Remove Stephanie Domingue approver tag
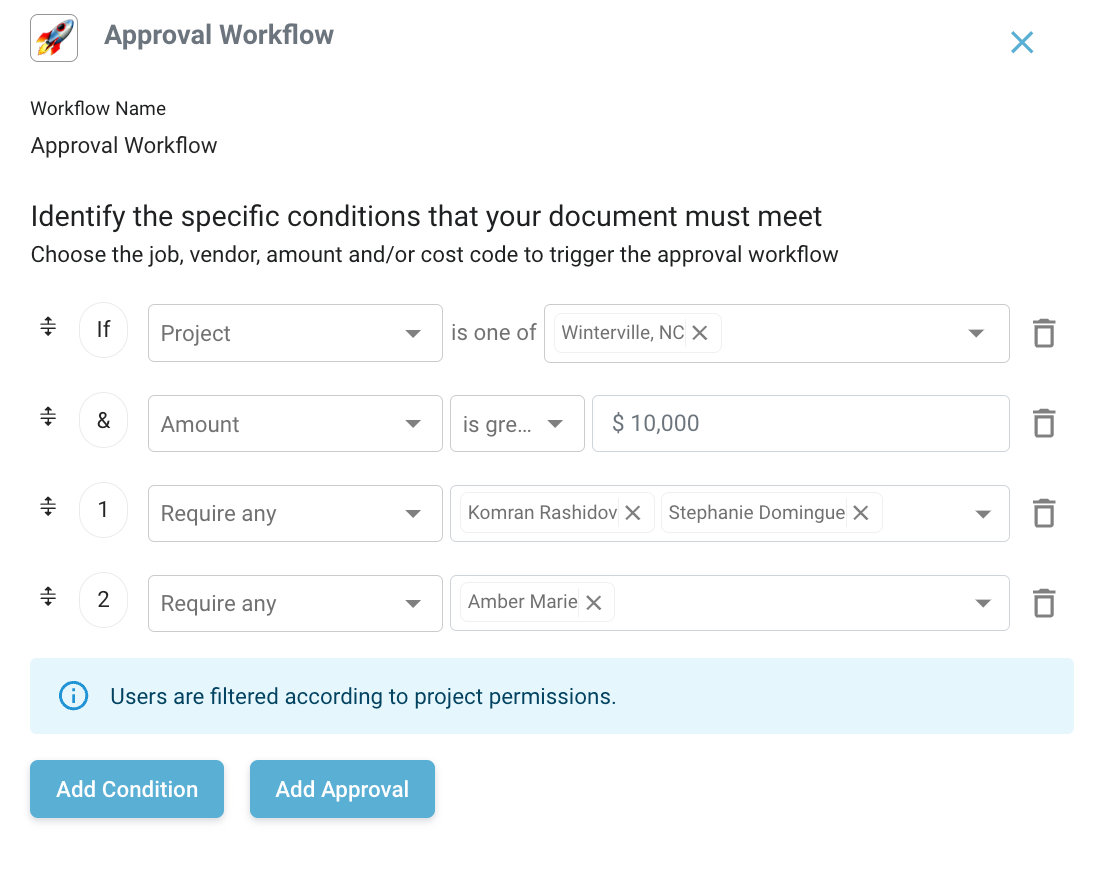Viewport: 1094px width, 874px height. pyautogui.click(x=861, y=513)
